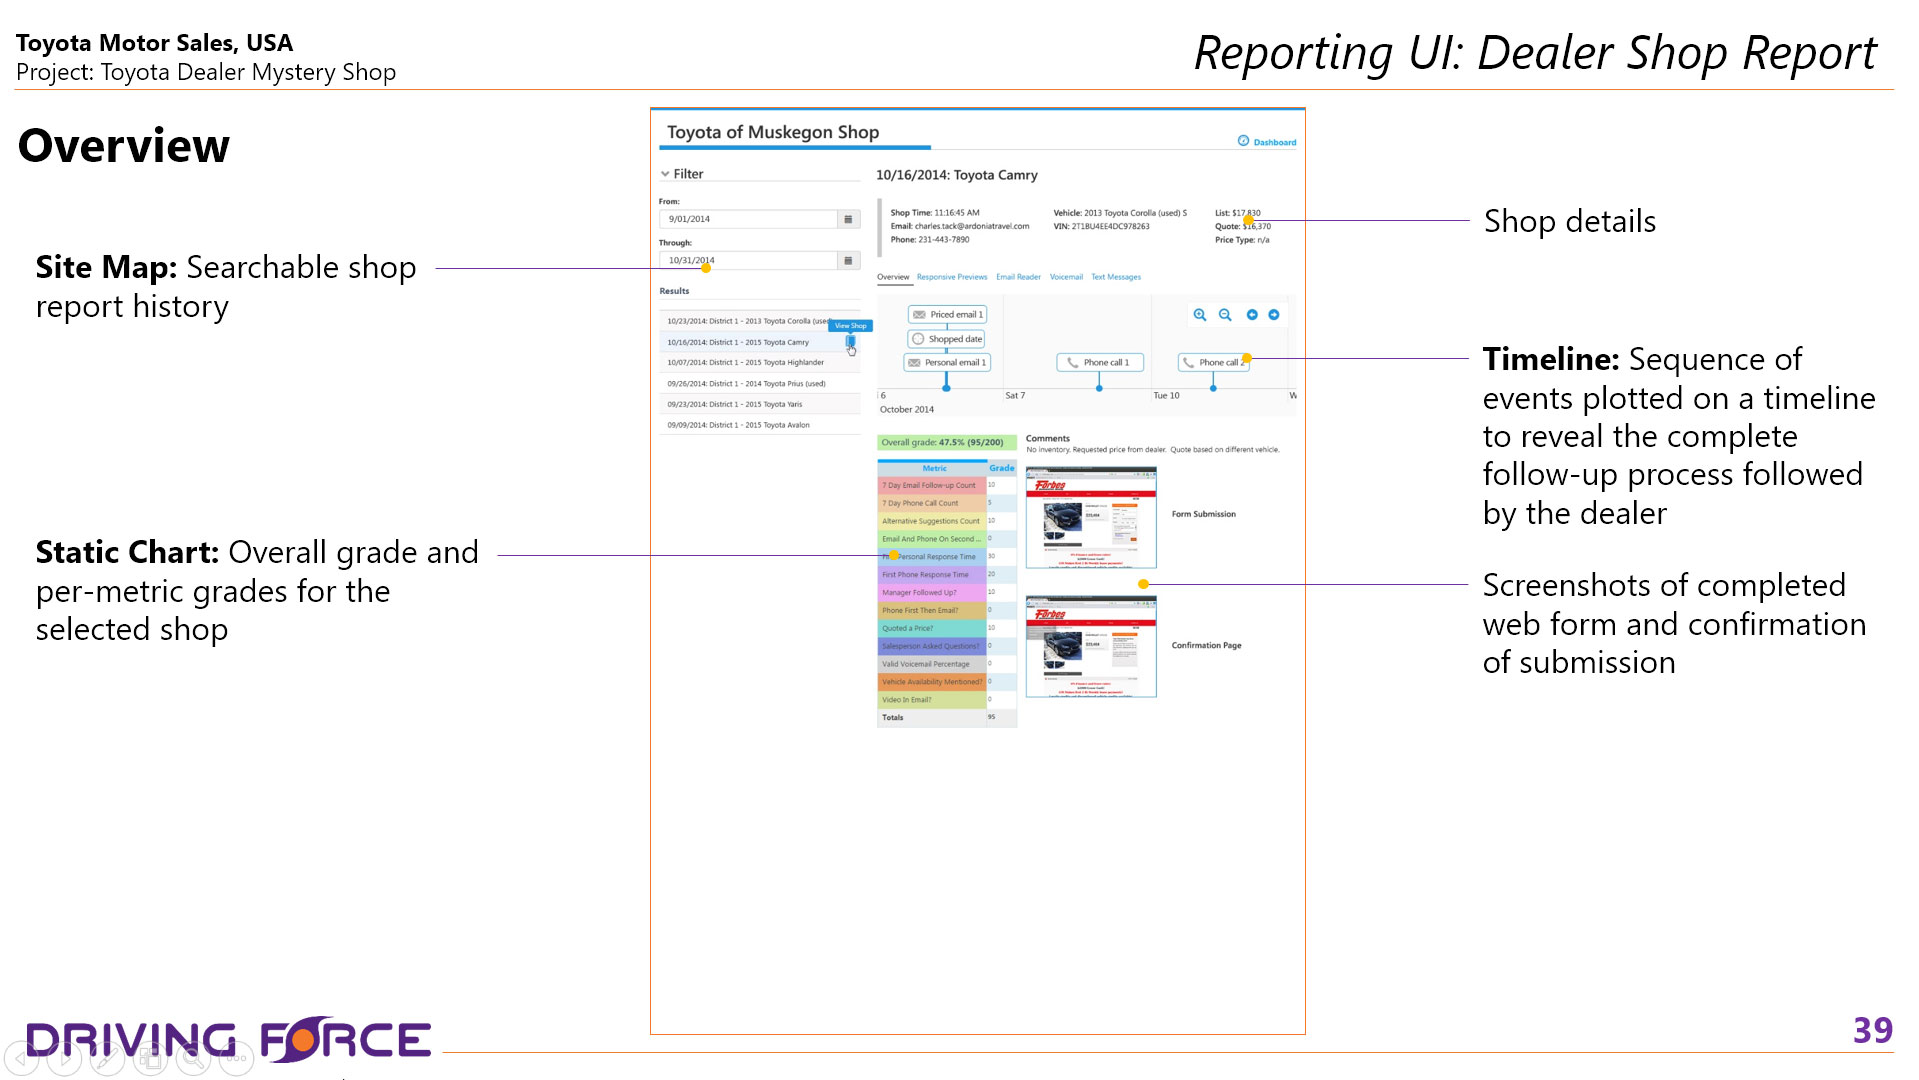The height and width of the screenshot is (1080, 1919).
Task: Click the Grade column header
Action: 1001,468
